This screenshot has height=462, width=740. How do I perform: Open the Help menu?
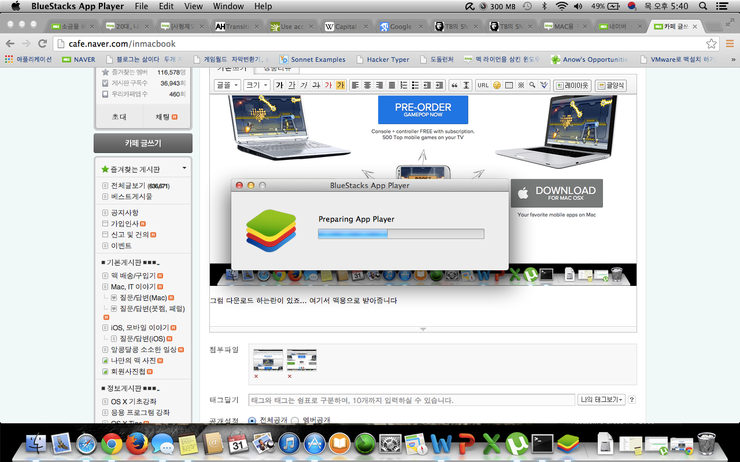click(263, 6)
